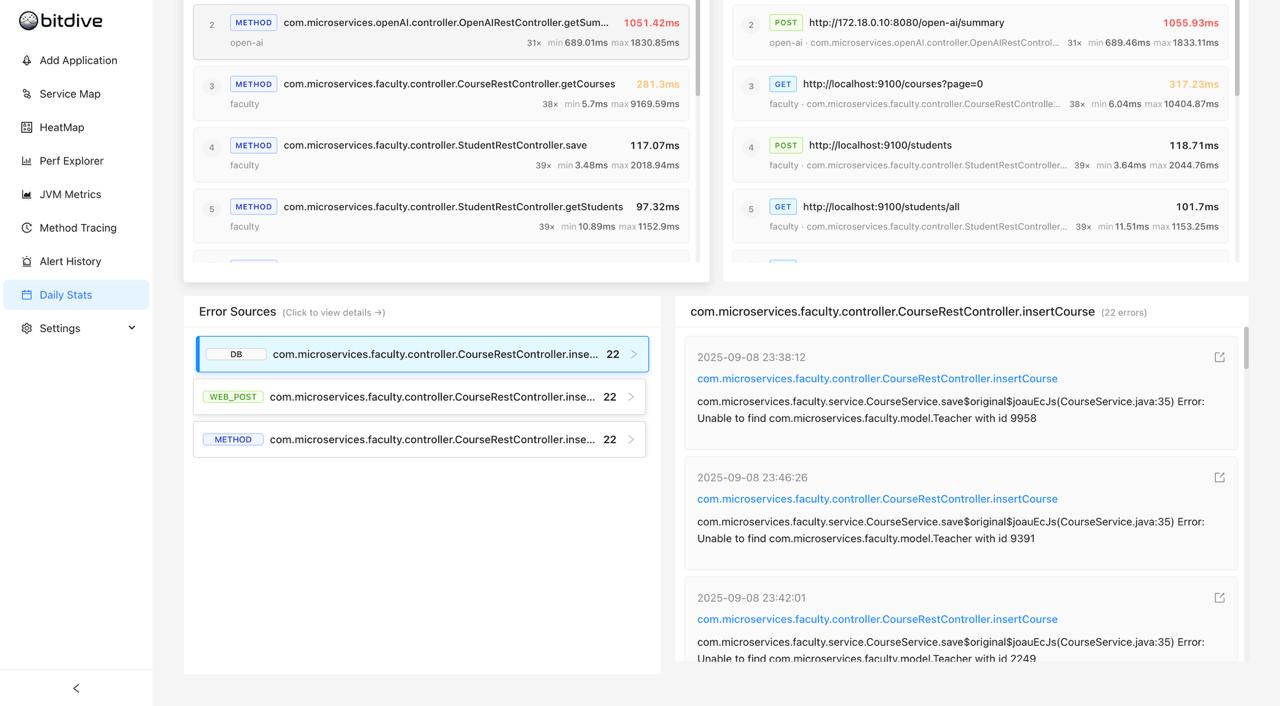
Task: Go to Alert History
Action: point(76,262)
